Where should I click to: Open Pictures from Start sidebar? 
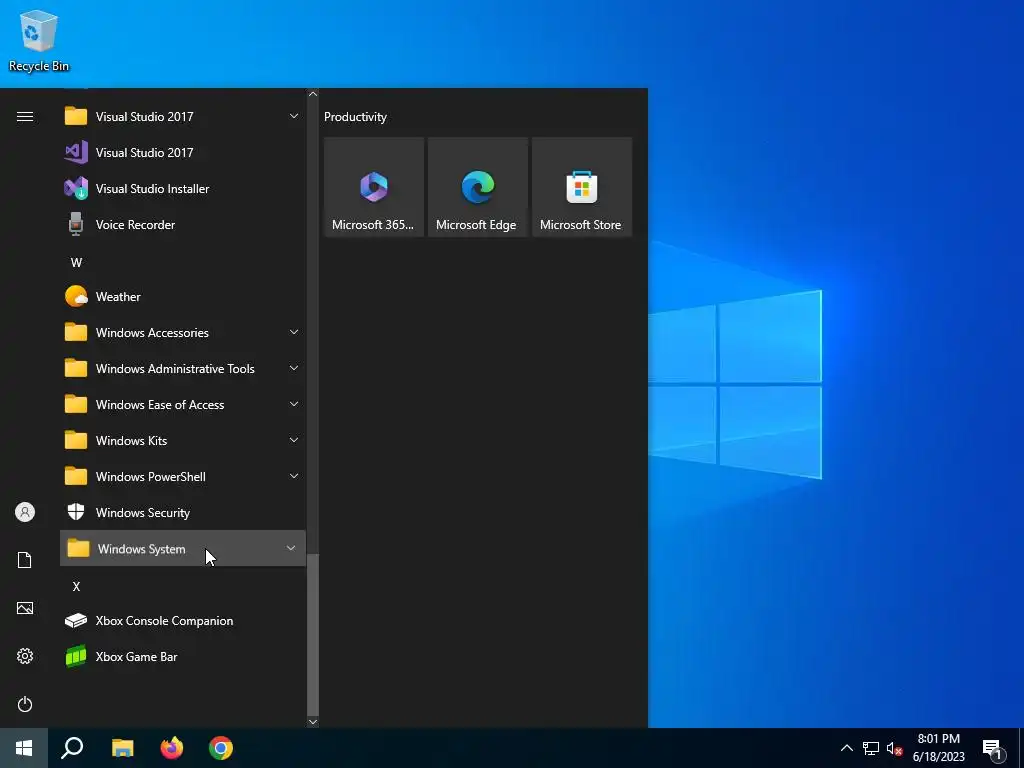coord(25,608)
